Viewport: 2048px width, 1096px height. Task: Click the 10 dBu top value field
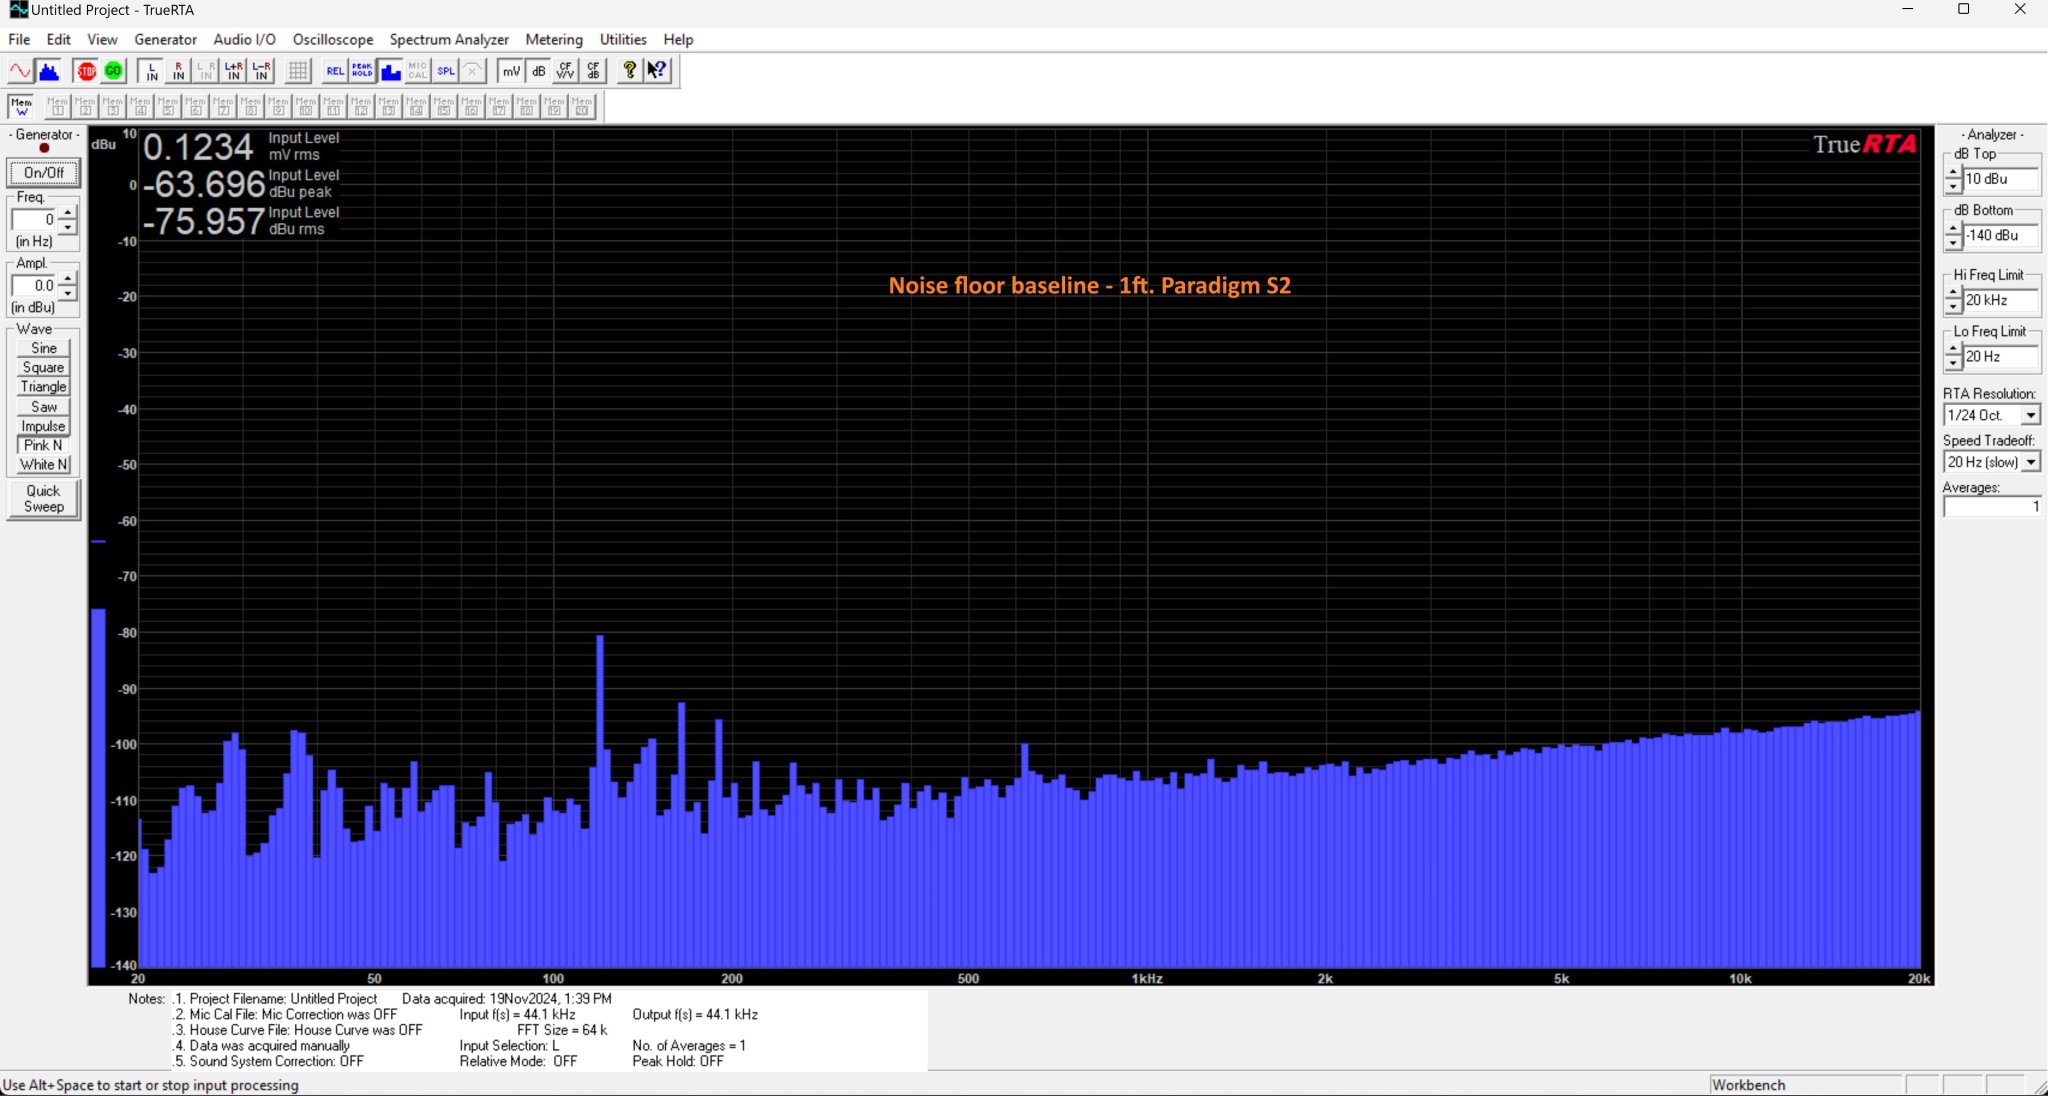pos(2001,179)
